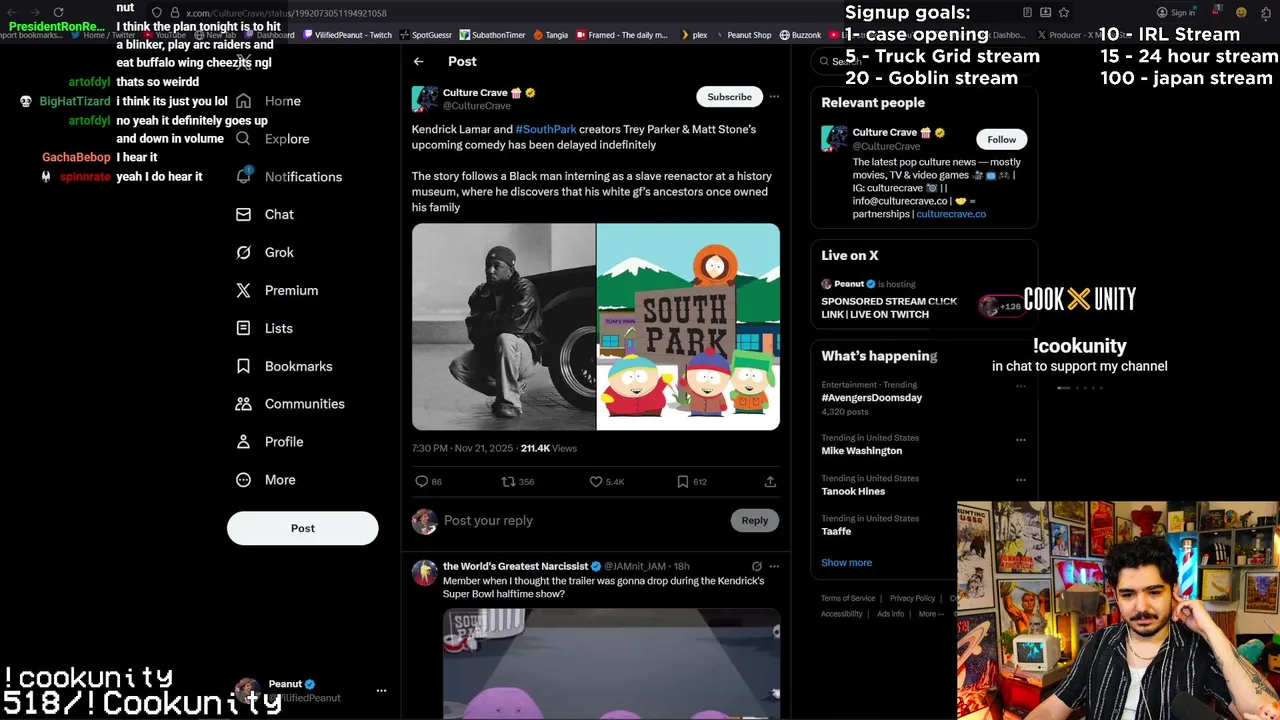Screen dimensions: 1280x720
Task: Click the Post your reply field
Action: pos(583,520)
